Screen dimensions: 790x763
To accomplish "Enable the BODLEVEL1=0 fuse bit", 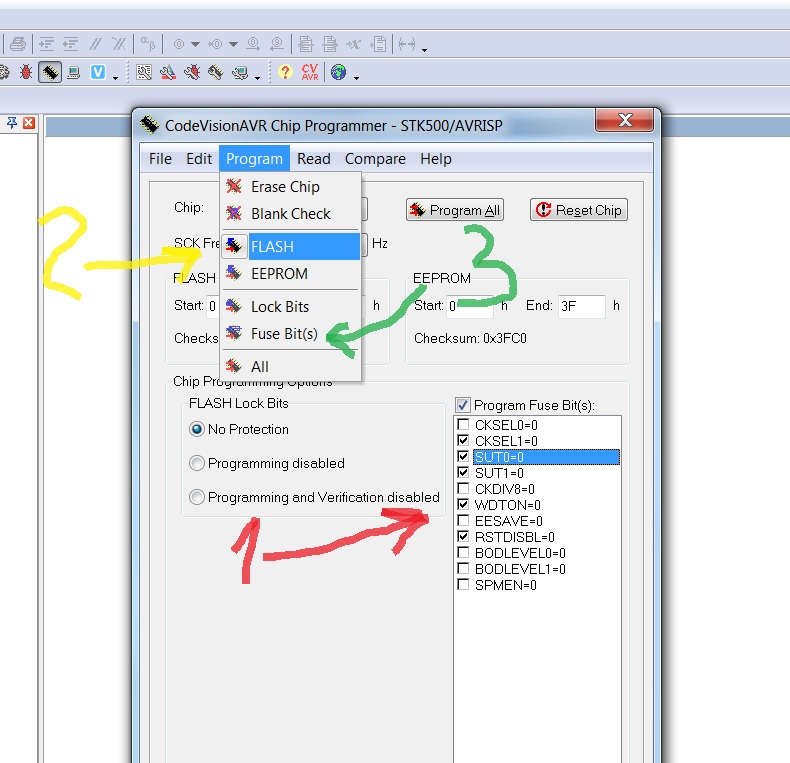I will (x=463, y=568).
